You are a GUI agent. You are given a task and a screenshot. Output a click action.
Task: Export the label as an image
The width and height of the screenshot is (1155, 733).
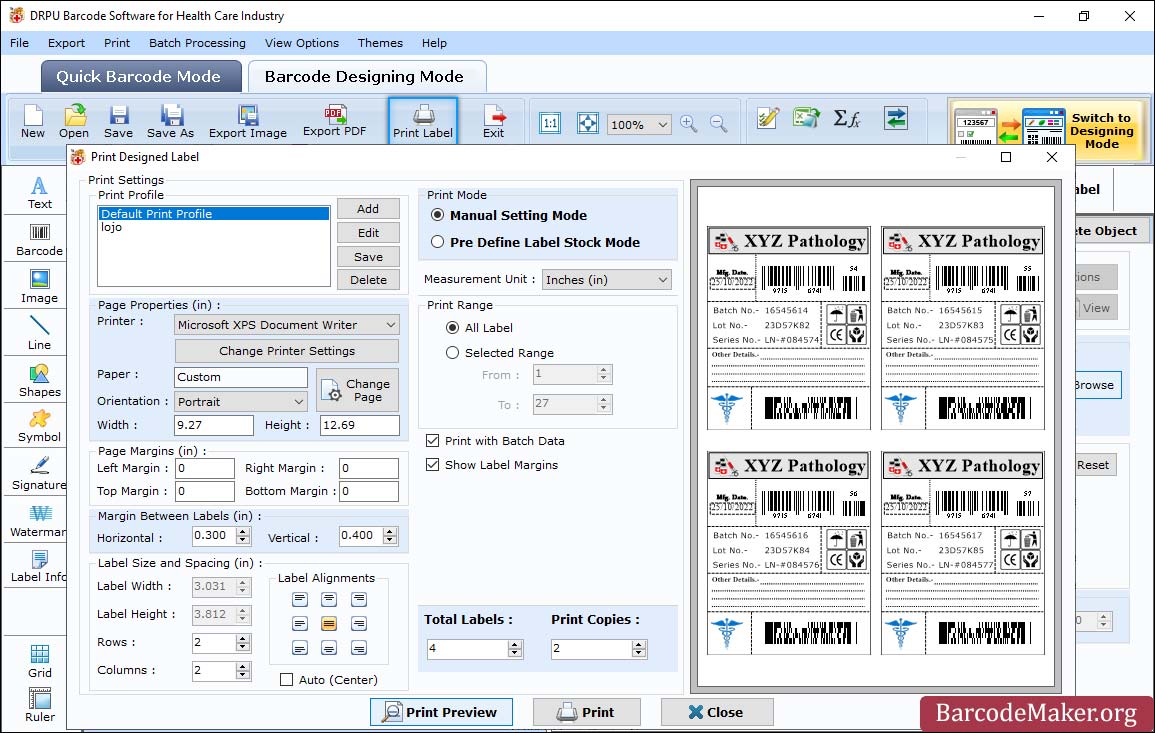[248, 121]
